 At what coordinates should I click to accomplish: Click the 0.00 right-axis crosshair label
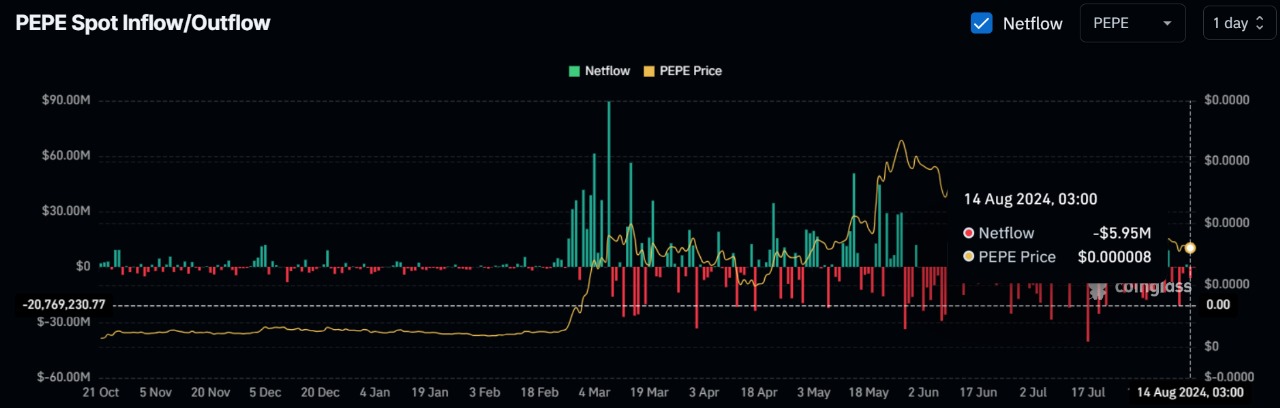1219,304
